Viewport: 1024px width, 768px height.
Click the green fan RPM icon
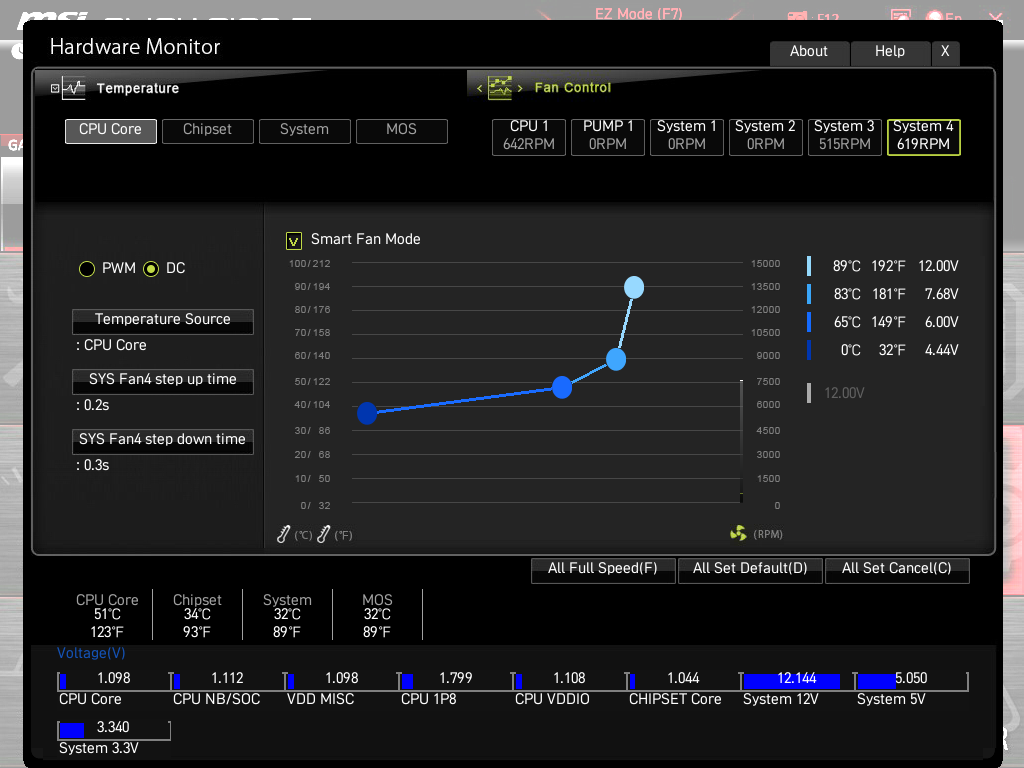[738, 534]
